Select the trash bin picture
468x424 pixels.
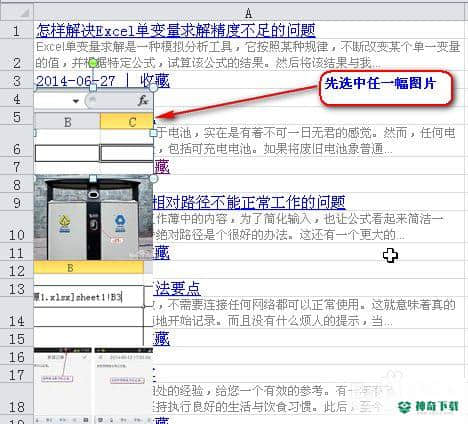[93, 218]
